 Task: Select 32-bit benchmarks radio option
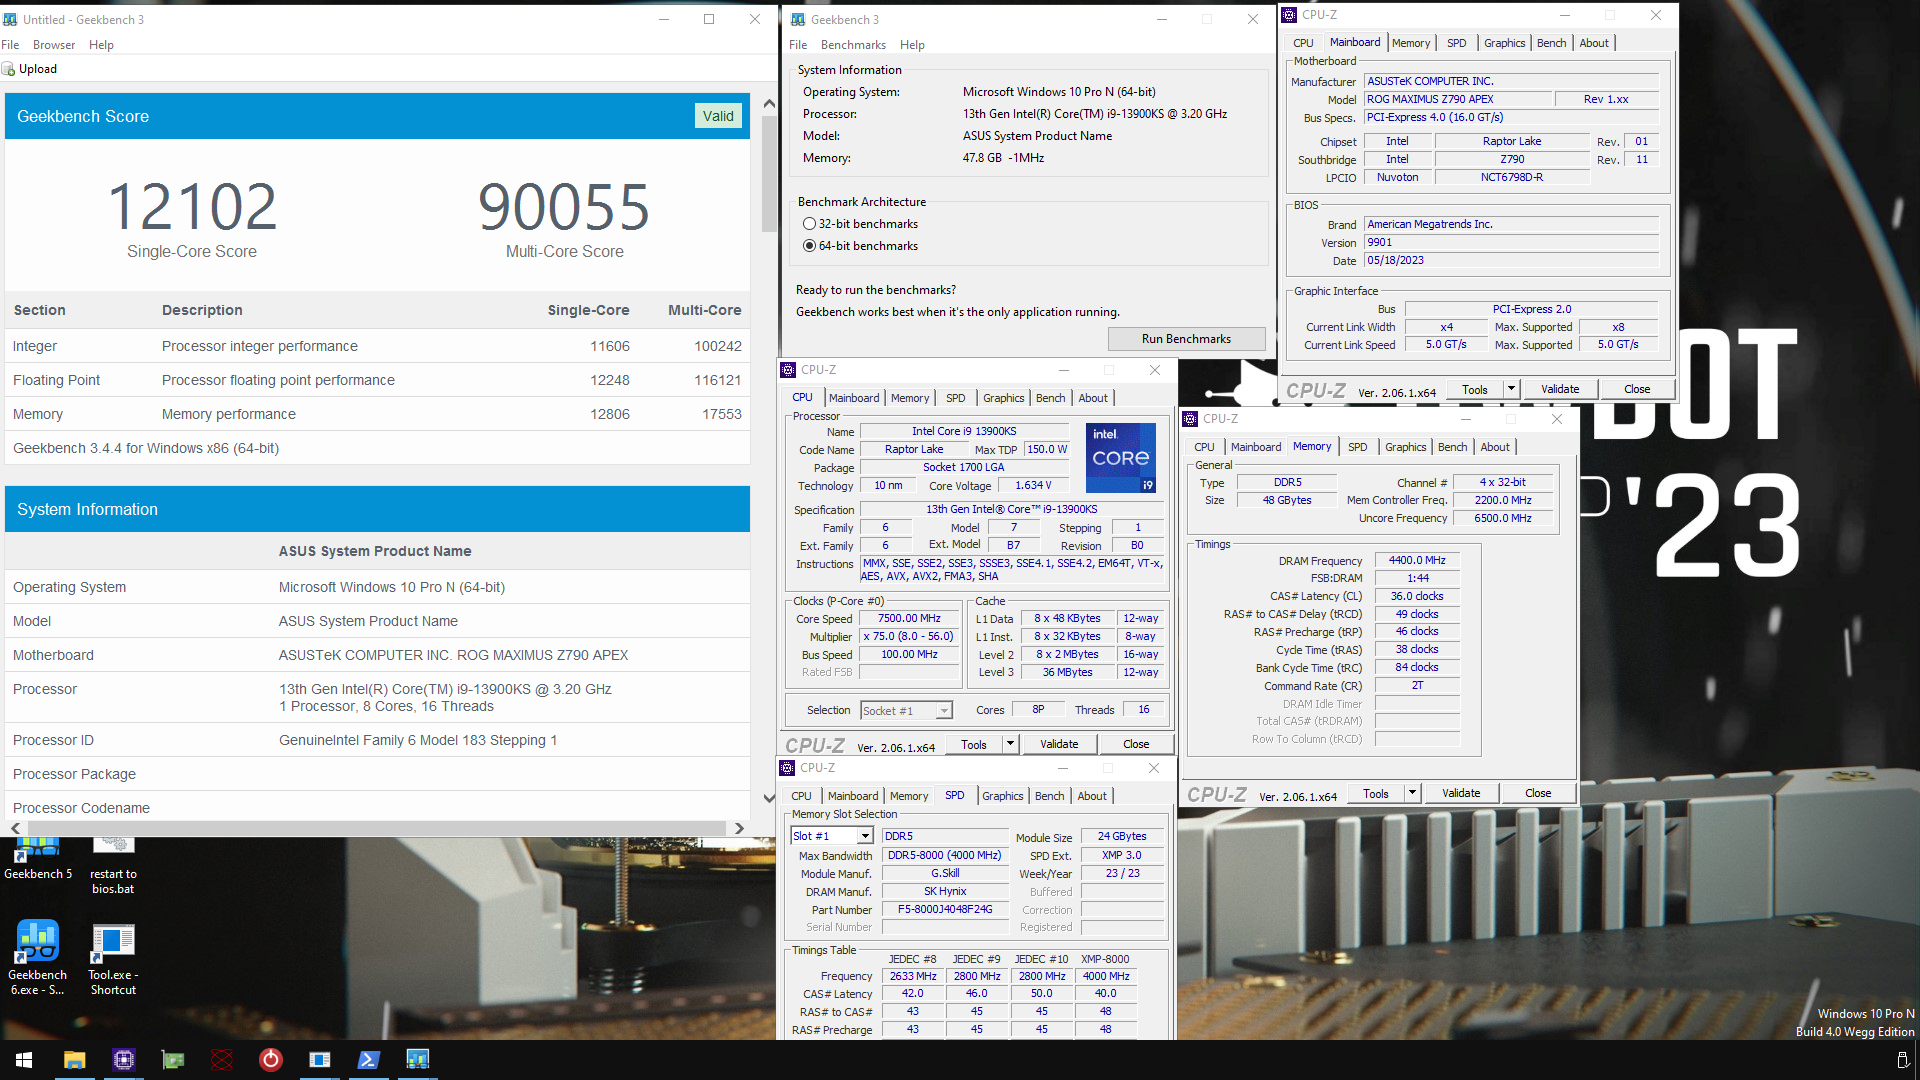810,224
